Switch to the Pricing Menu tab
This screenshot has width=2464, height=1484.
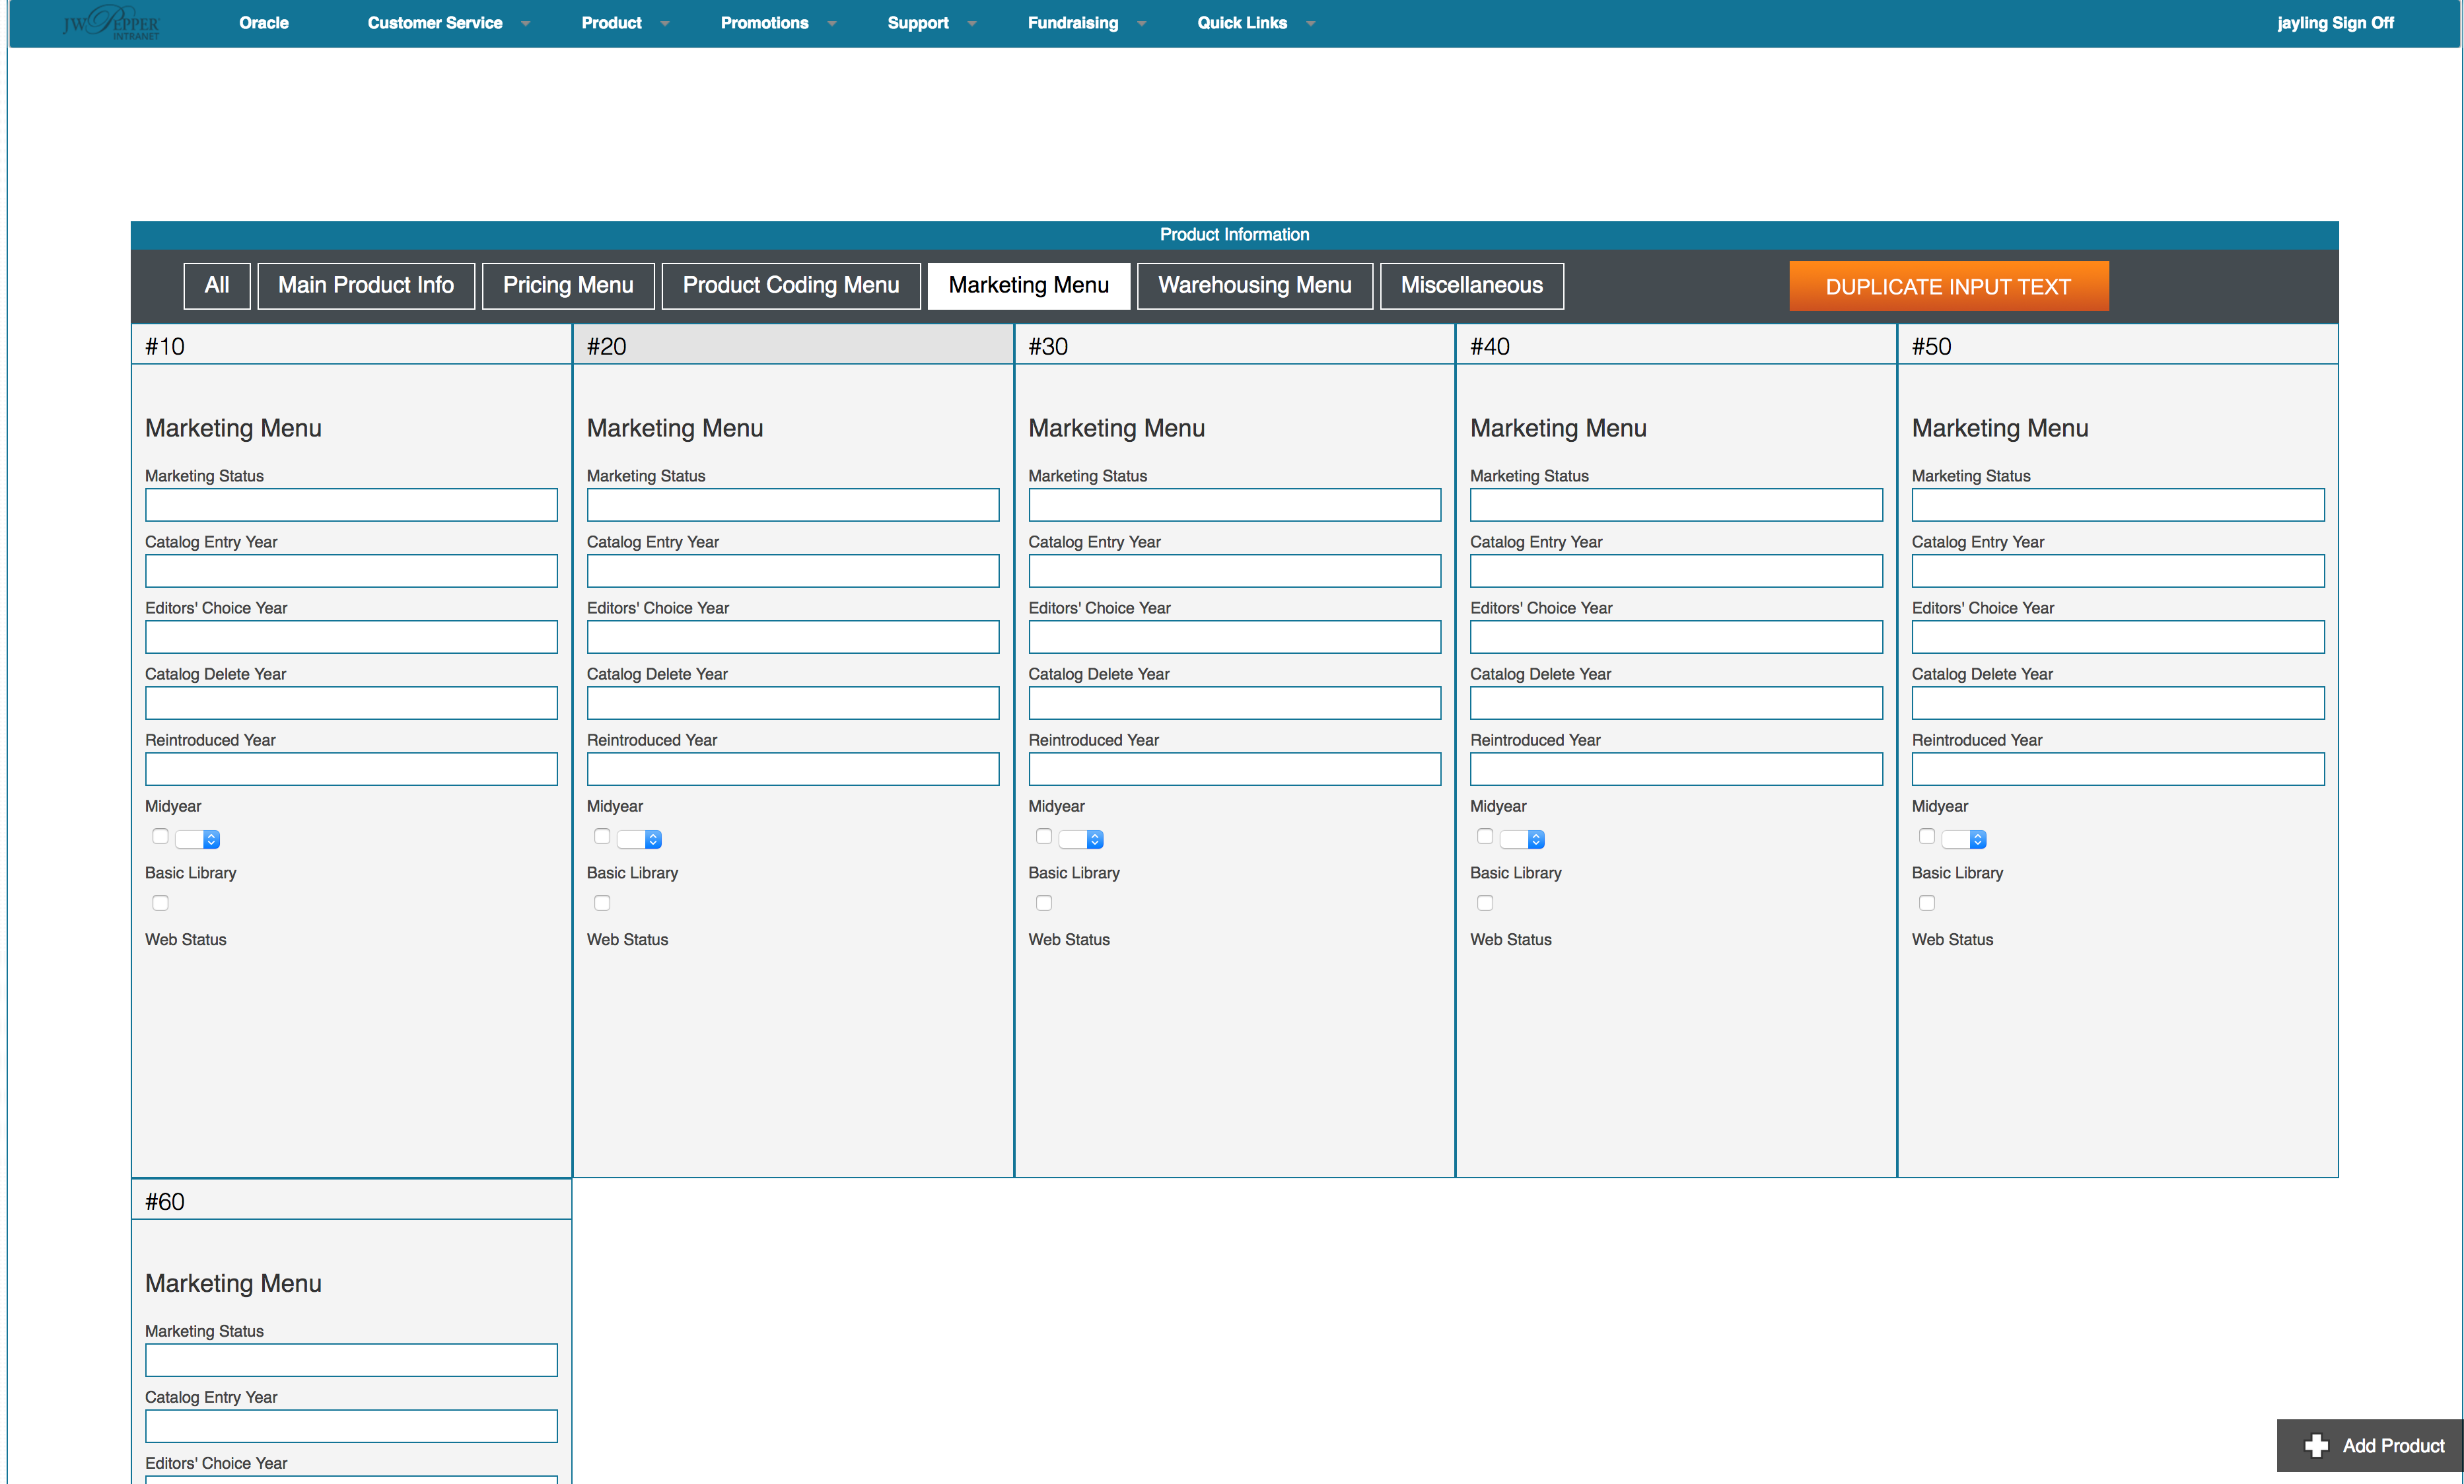[x=568, y=285]
